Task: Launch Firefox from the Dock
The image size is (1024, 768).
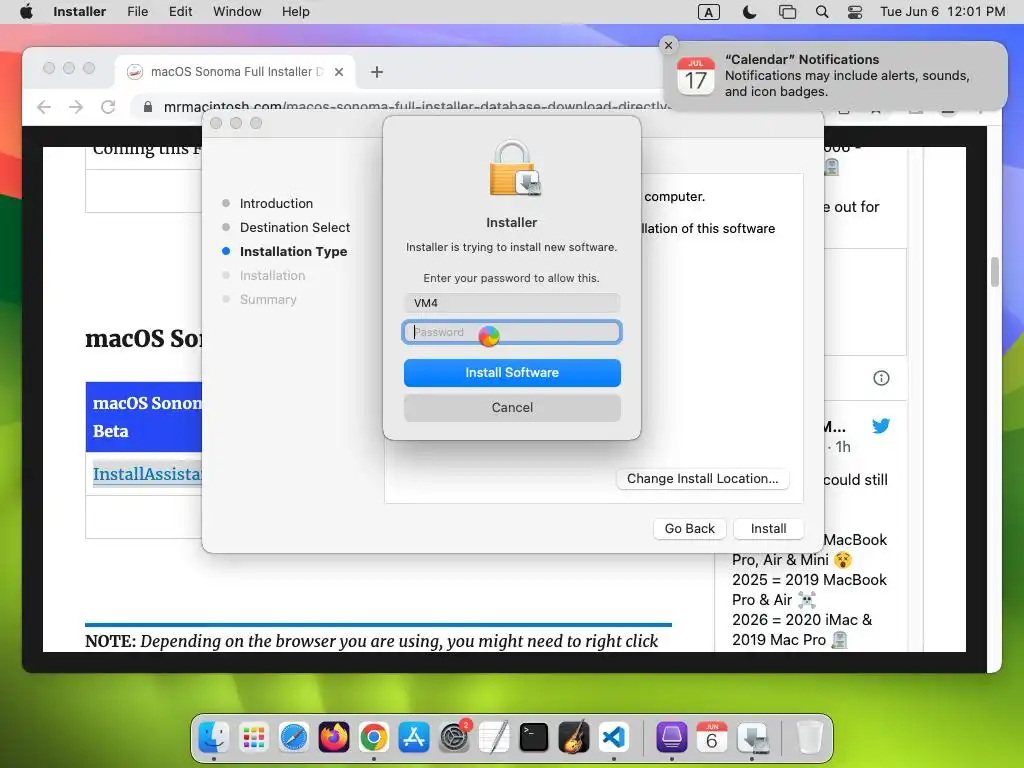Action: (334, 737)
